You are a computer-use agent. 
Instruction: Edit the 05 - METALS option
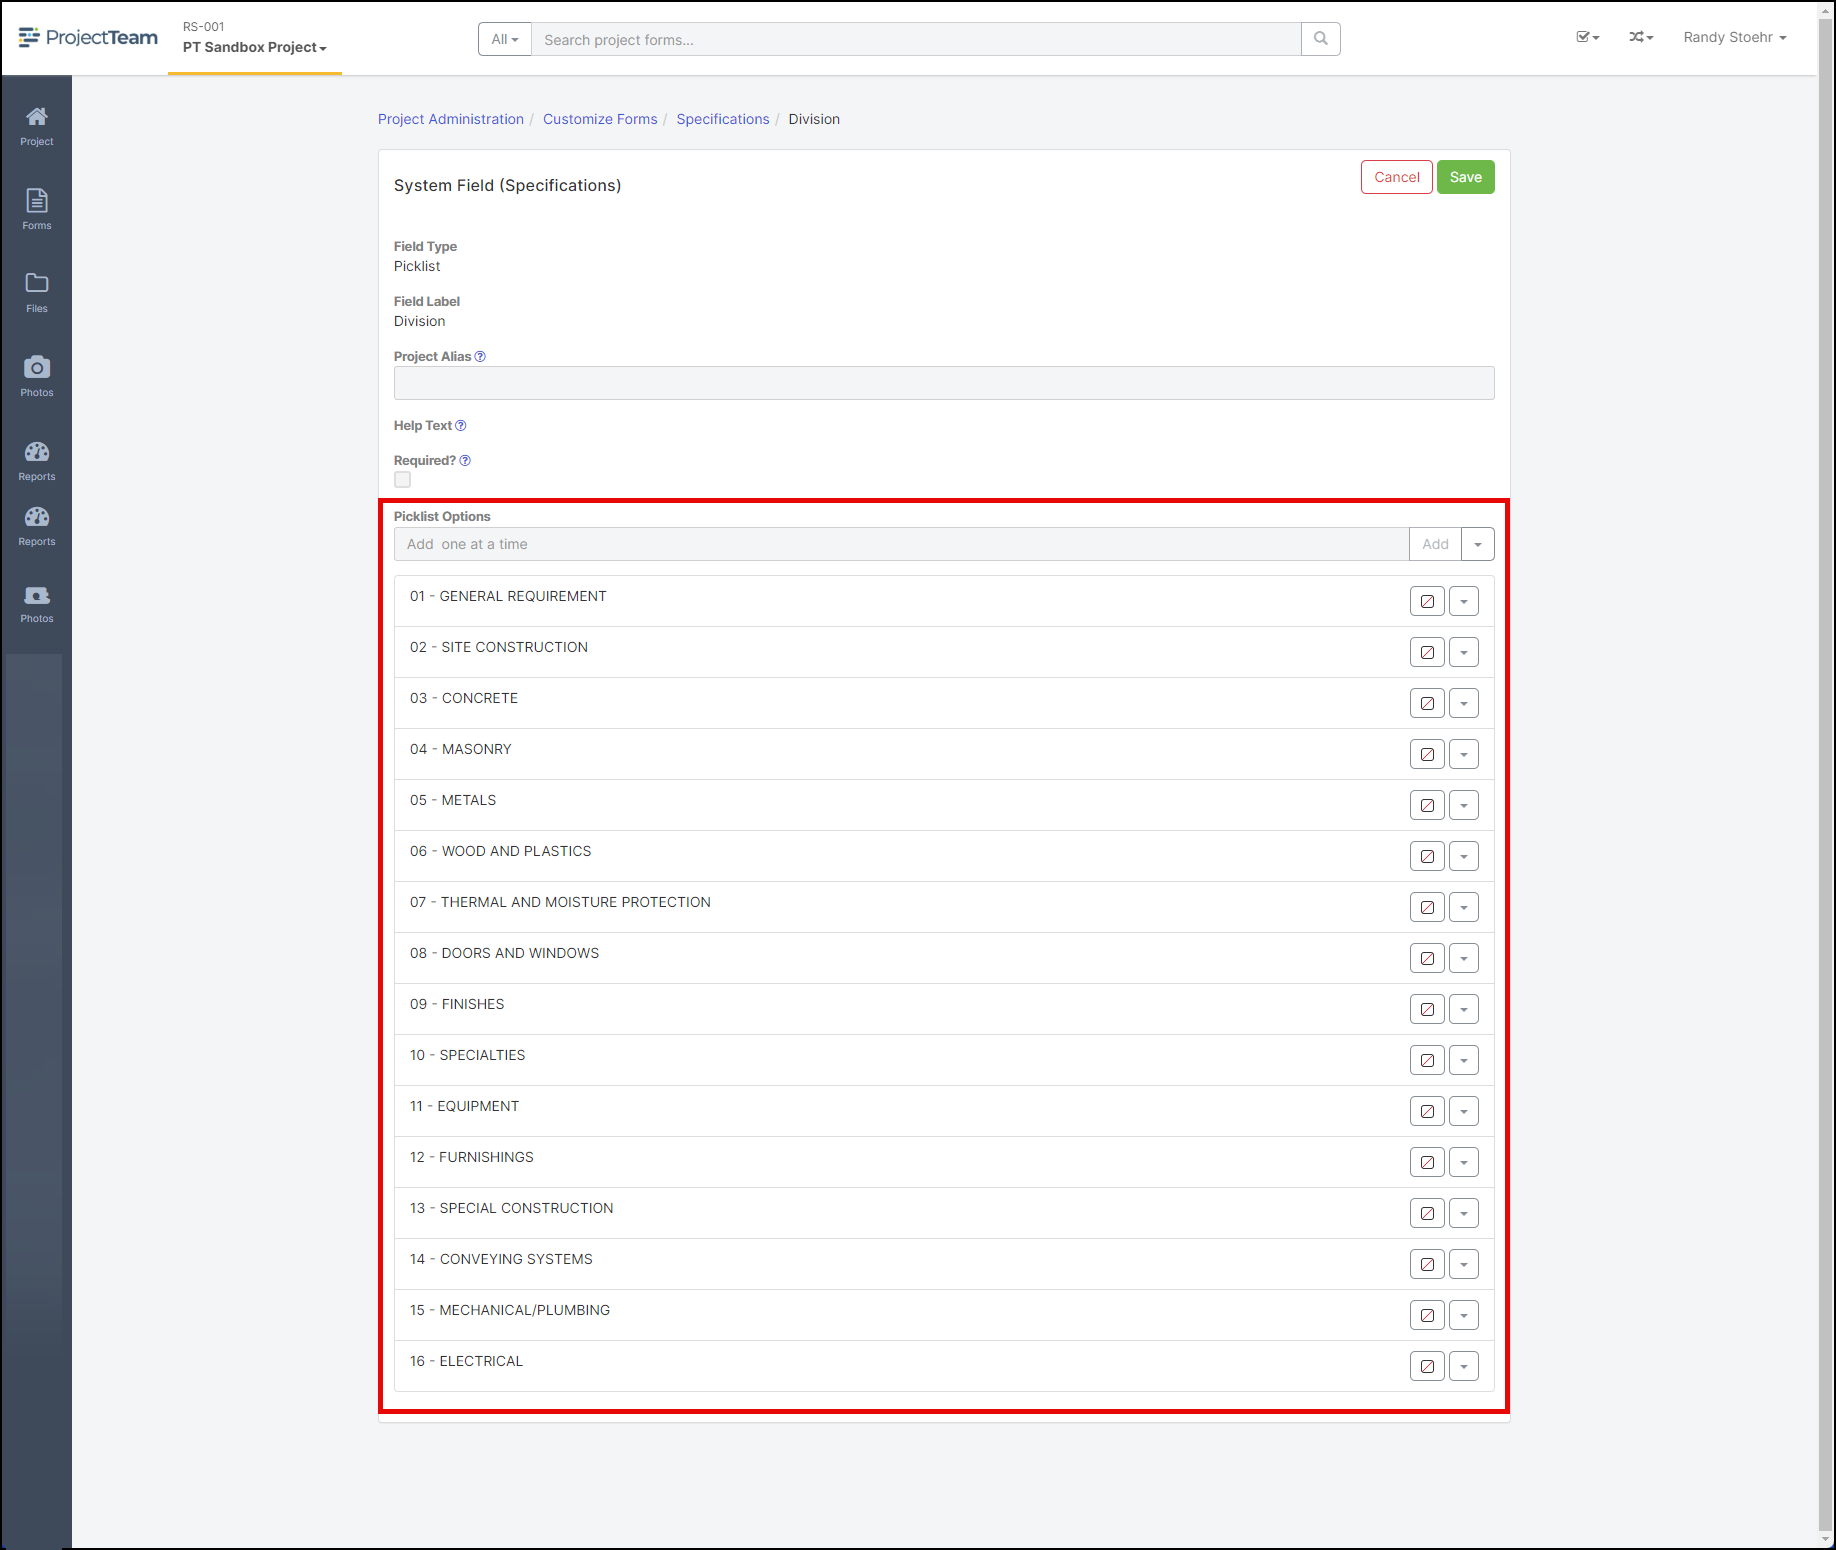tap(1427, 806)
